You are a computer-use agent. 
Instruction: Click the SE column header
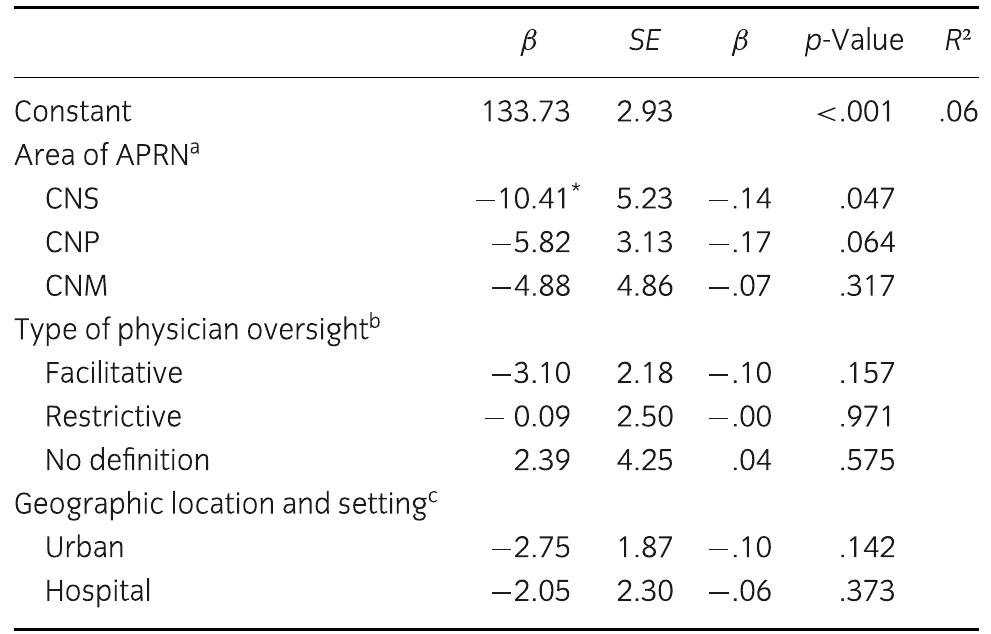[x=645, y=42]
